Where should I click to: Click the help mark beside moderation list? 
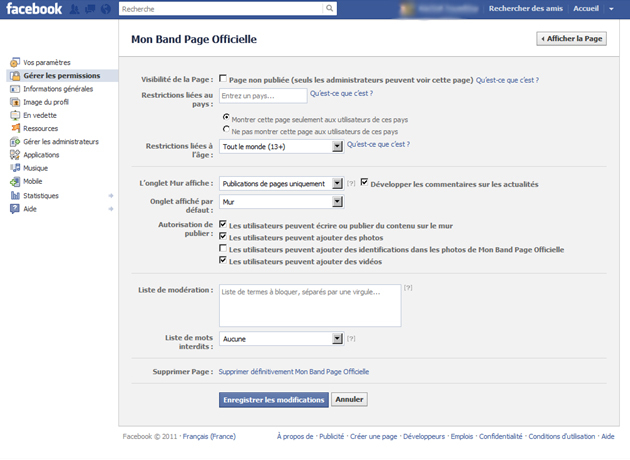pyautogui.click(x=408, y=287)
